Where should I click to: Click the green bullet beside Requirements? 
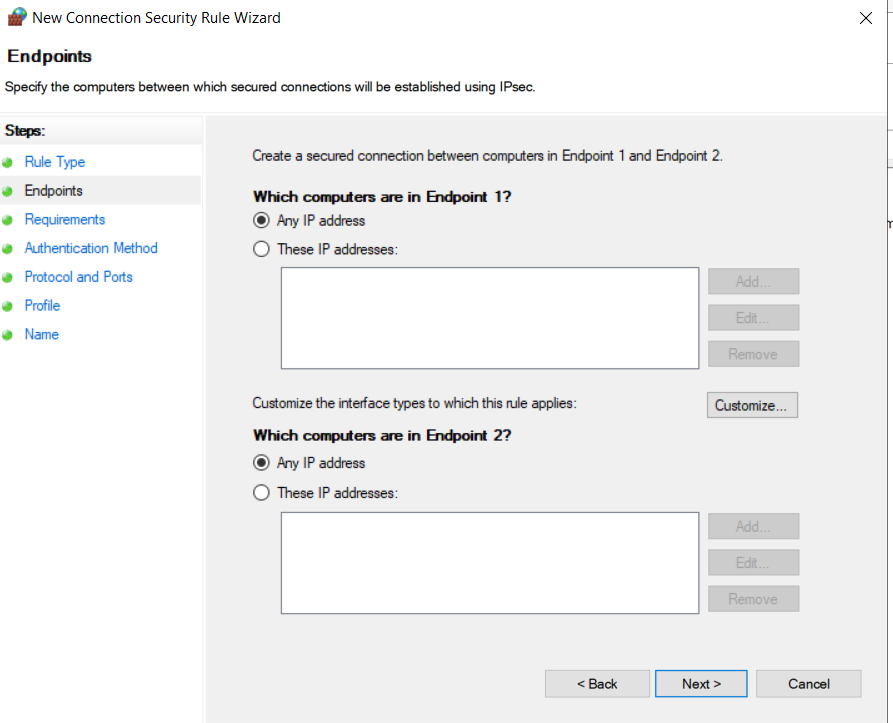[7, 220]
